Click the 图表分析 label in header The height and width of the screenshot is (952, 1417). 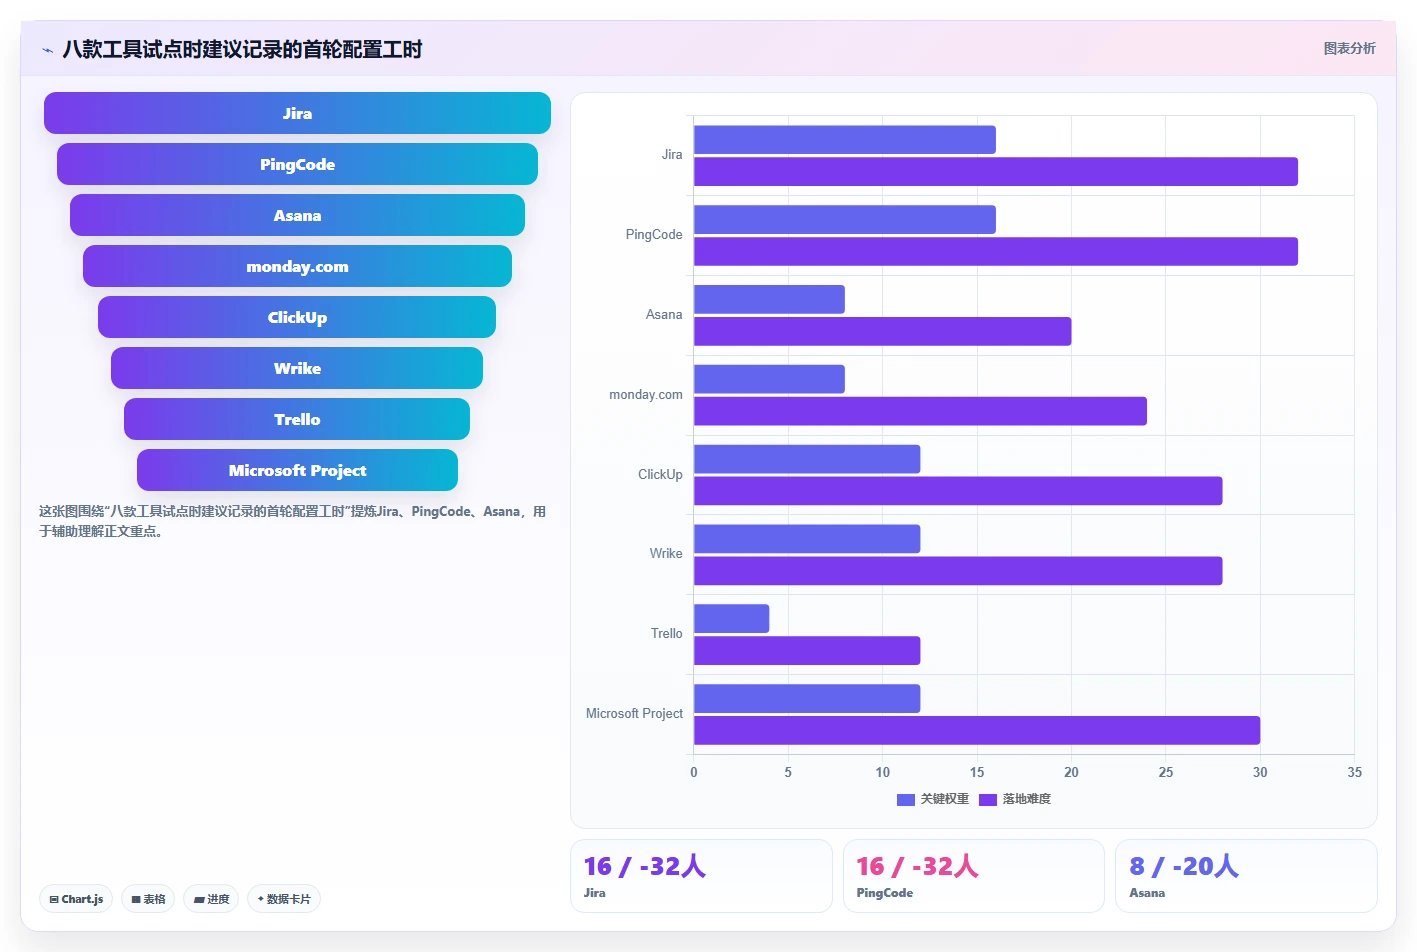1349,48
